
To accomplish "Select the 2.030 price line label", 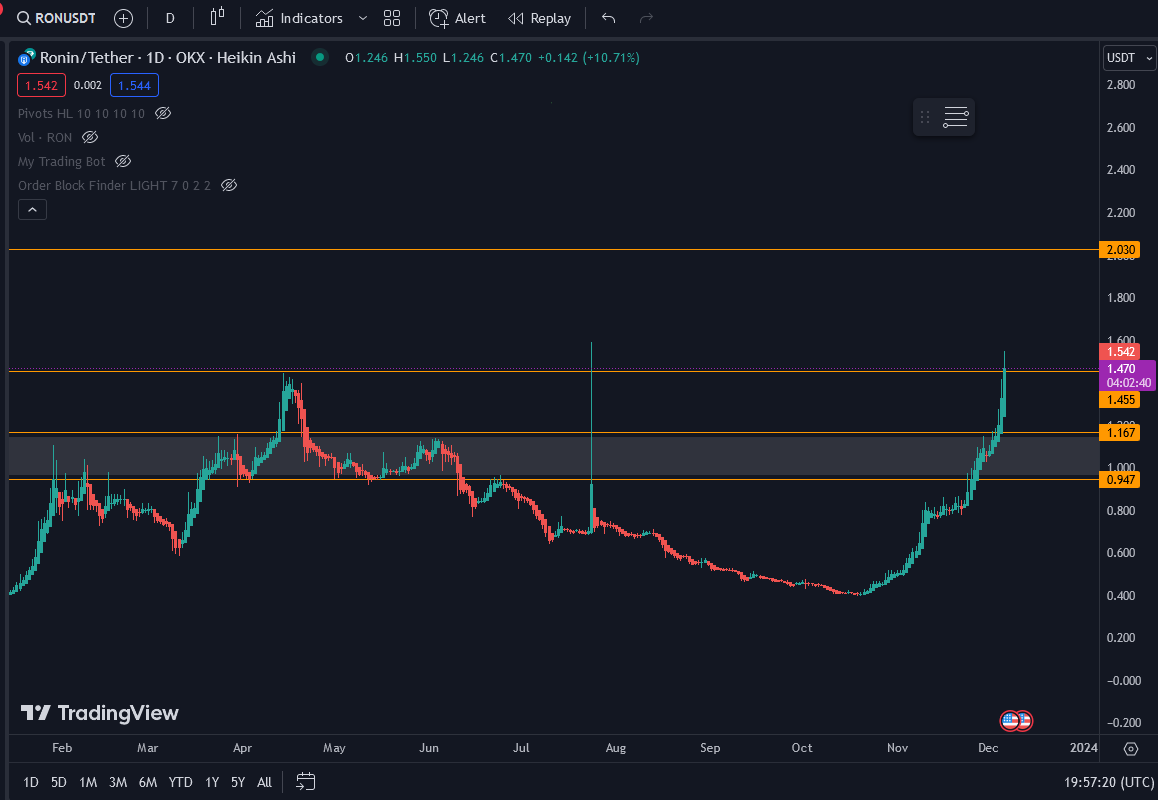I will [1120, 250].
